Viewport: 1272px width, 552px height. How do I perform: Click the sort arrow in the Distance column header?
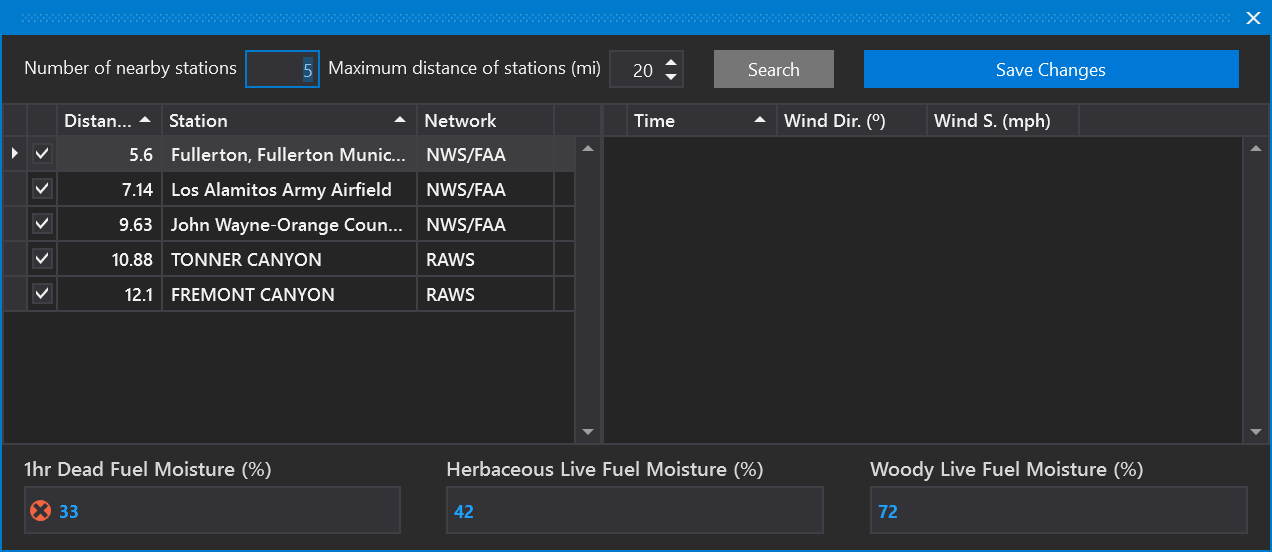(145, 120)
